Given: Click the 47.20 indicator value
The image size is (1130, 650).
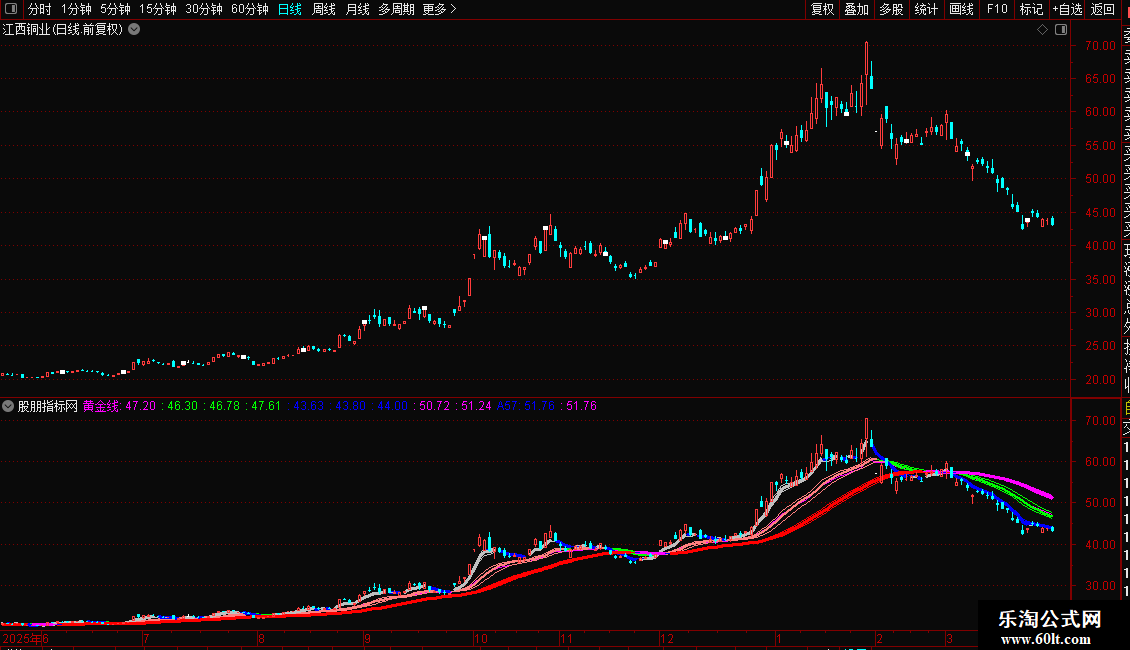Looking at the screenshot, I should coord(141,406).
